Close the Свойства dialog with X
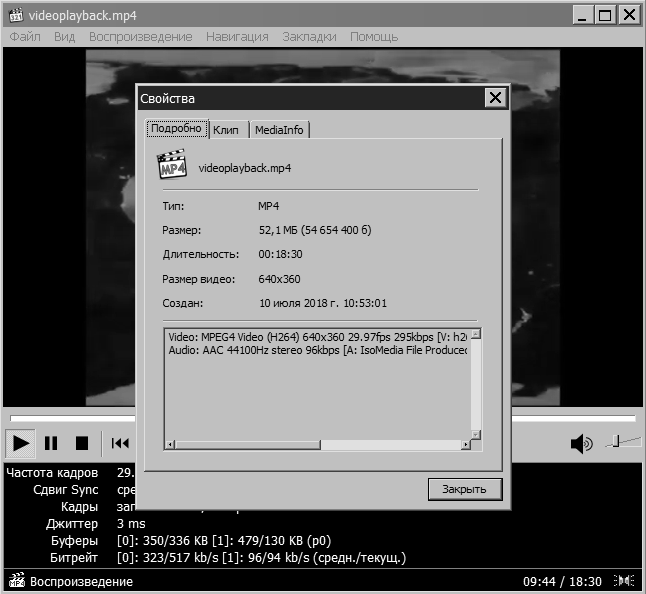 point(494,98)
